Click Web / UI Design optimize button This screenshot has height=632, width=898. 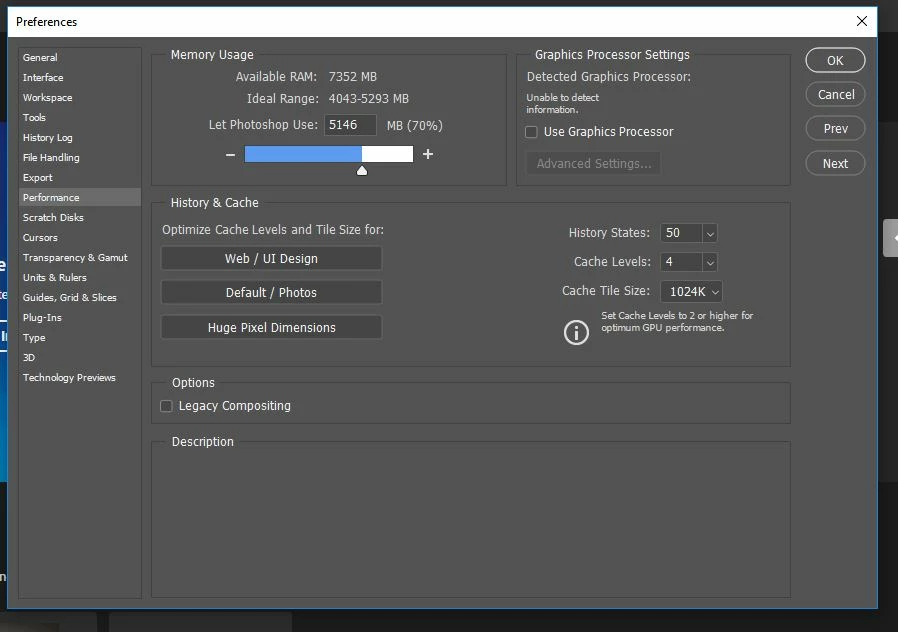point(271,258)
